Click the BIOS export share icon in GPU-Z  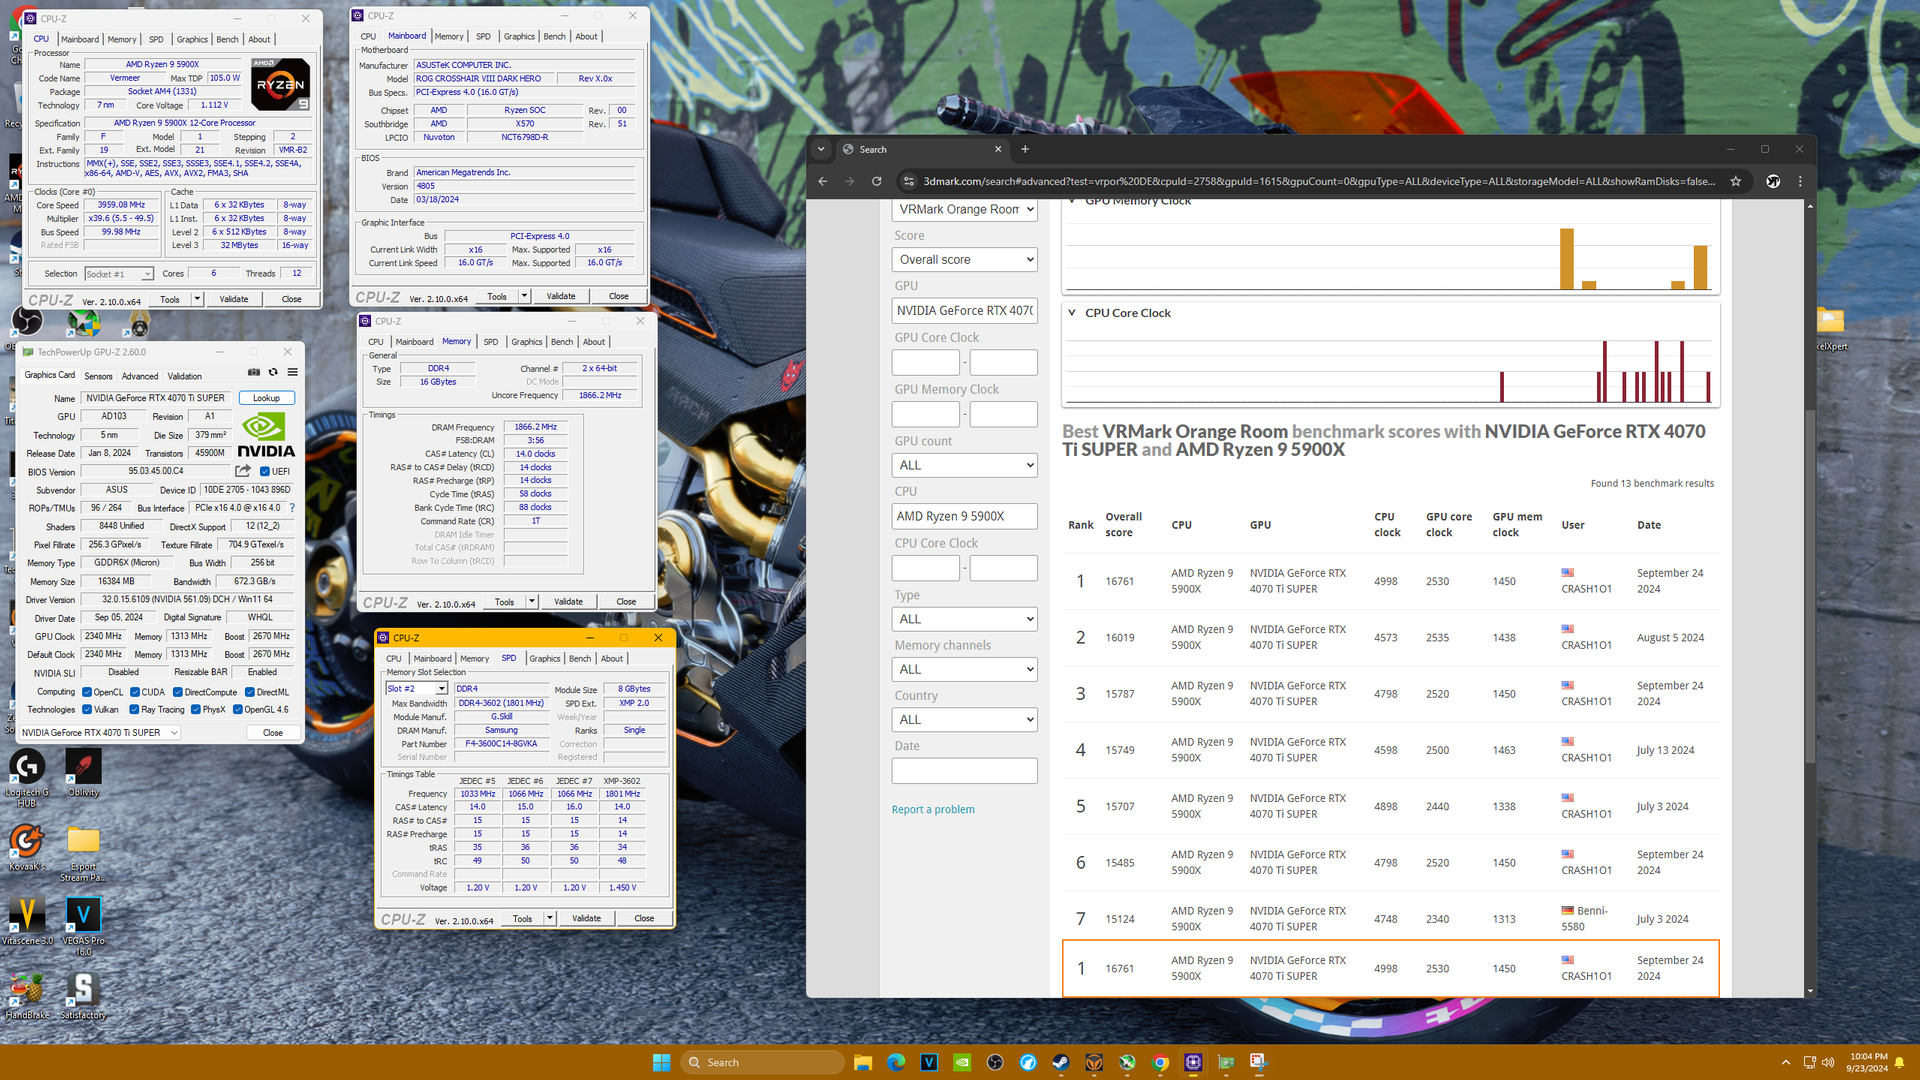(x=243, y=471)
